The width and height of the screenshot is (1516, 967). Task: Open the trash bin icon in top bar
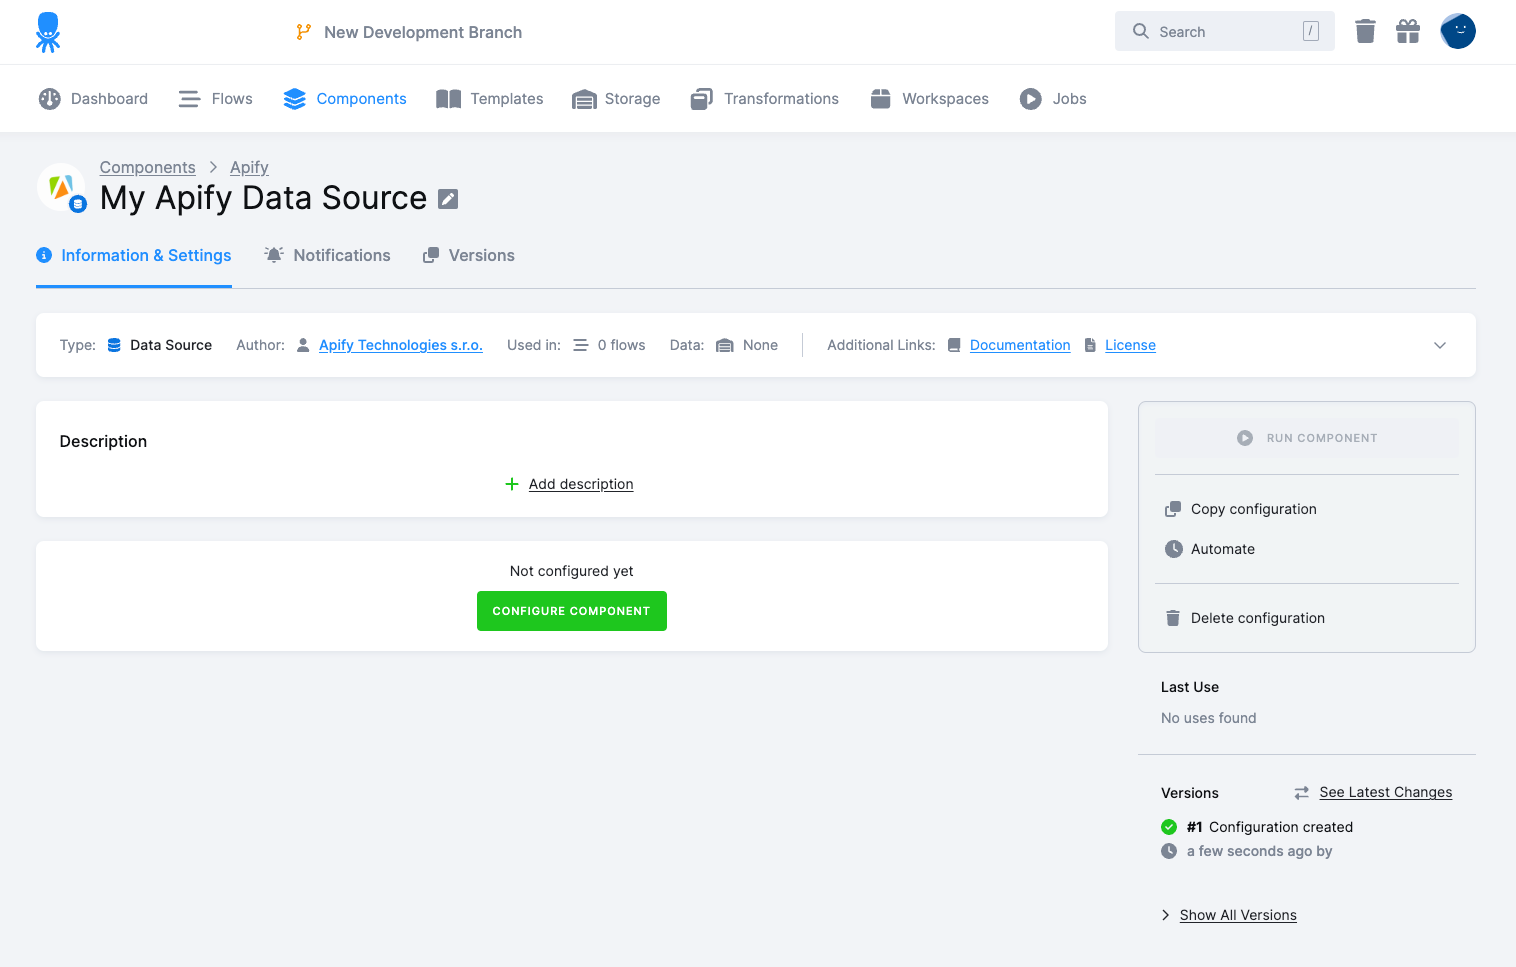tap(1365, 31)
